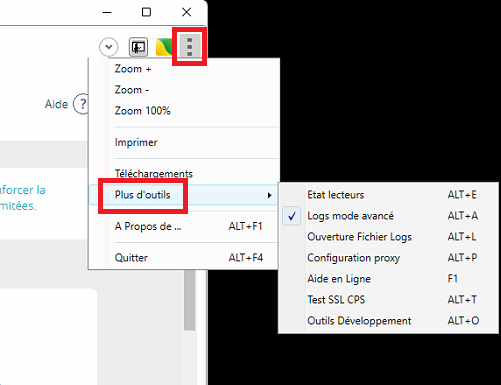The width and height of the screenshot is (501, 385).
Task: Select Zoom - in the menu
Action: [x=184, y=90]
